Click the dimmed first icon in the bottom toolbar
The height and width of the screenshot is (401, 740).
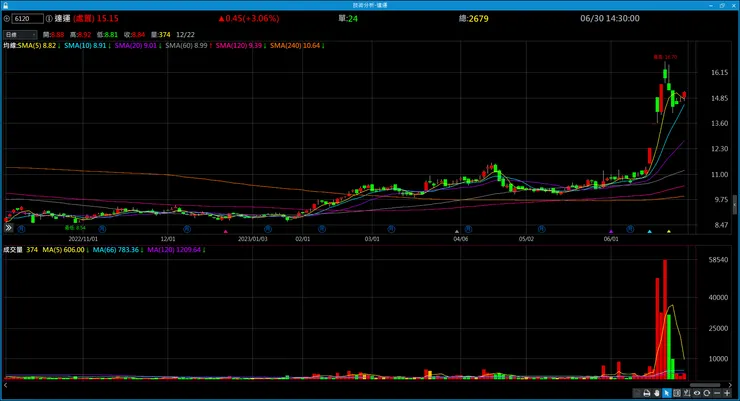tap(637, 393)
